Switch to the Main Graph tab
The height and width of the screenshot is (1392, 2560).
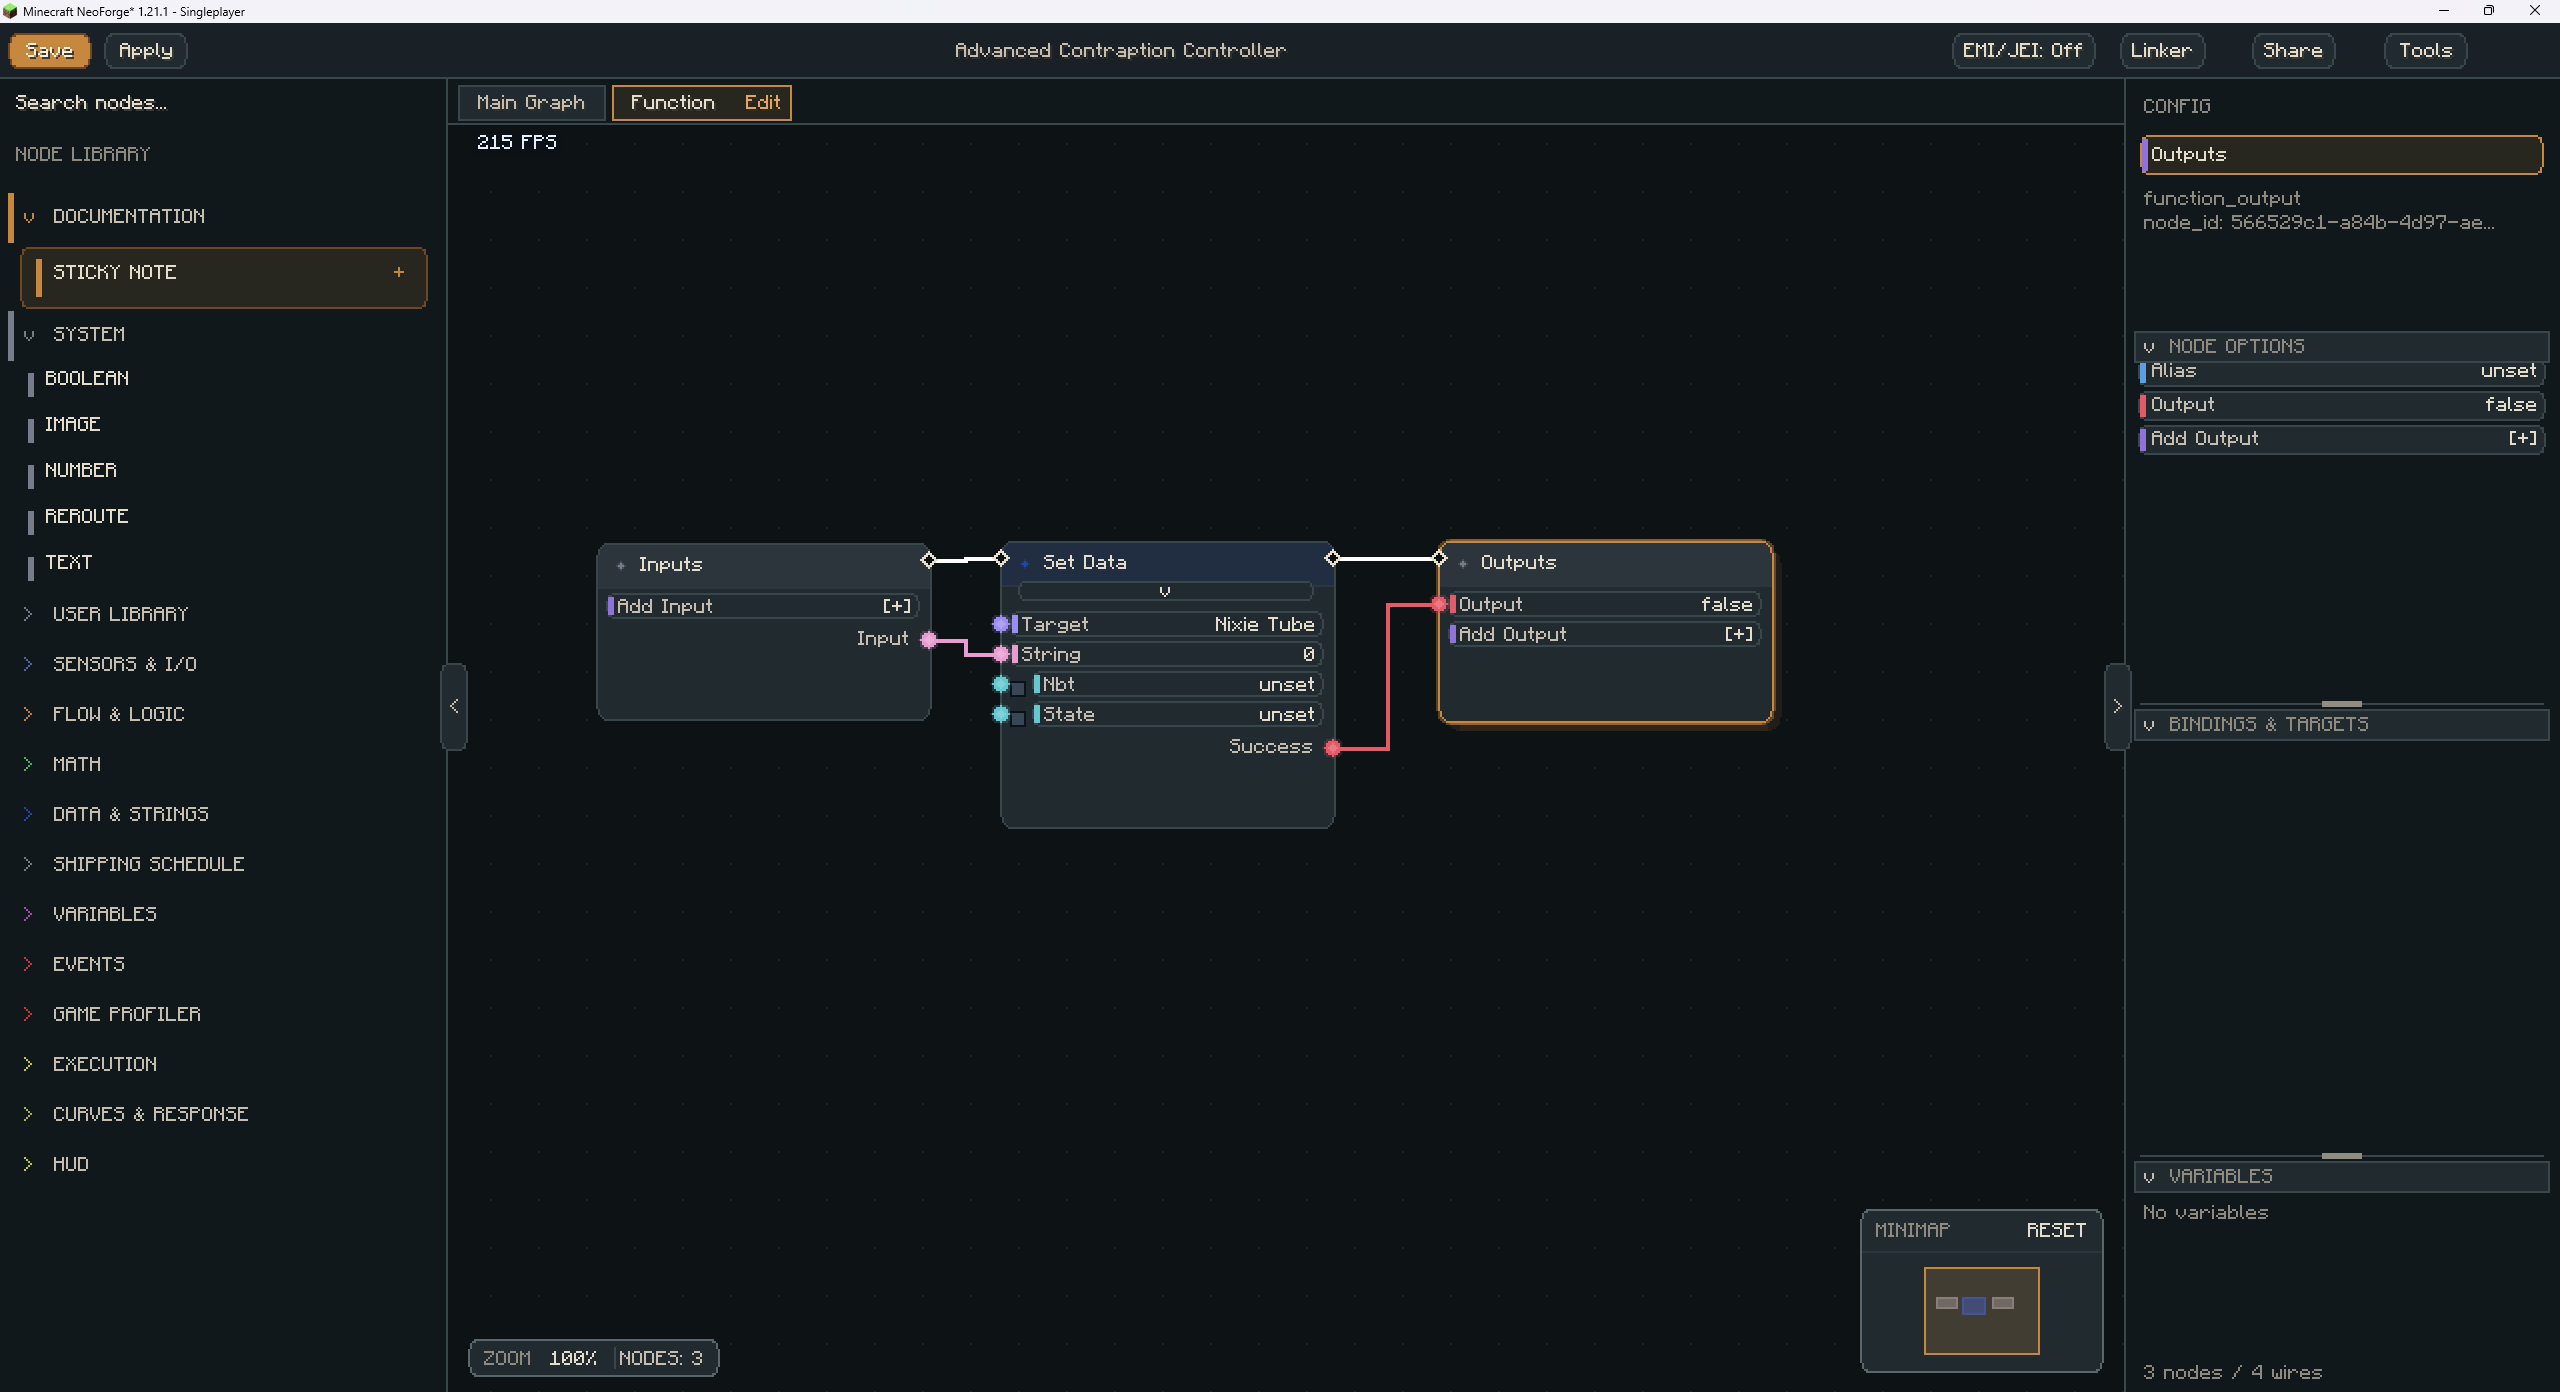coord(531,102)
